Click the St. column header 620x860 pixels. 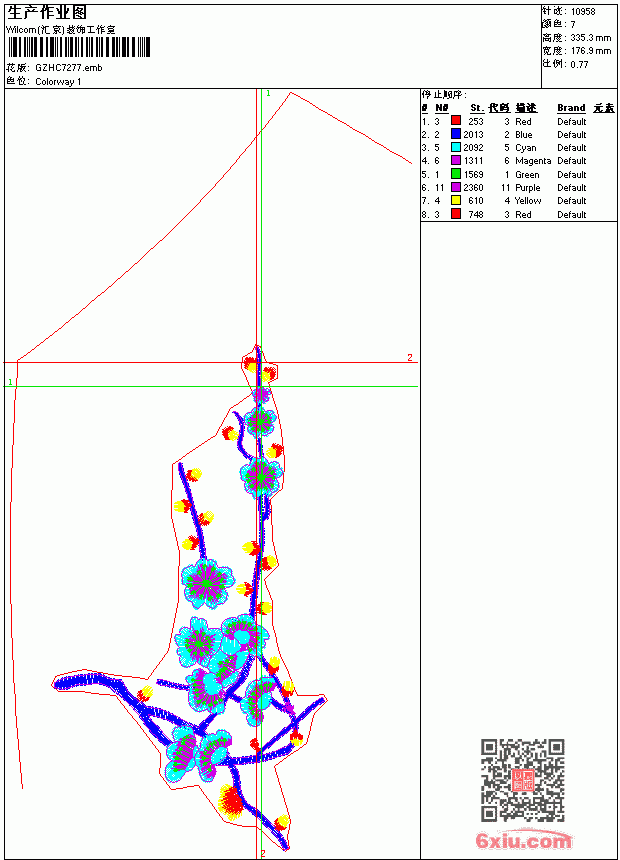477,108
